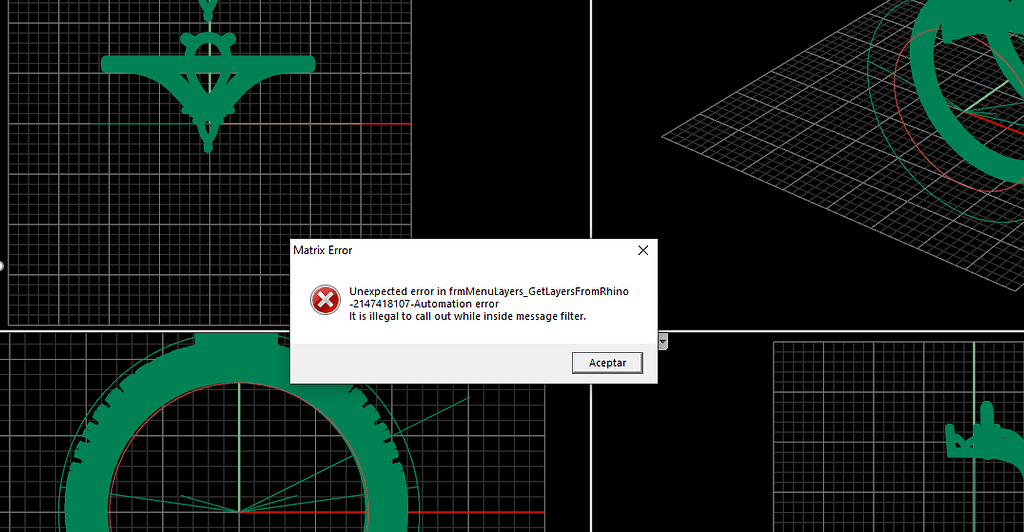The image size is (1024, 532).
Task: Click "It is illegal to call out" message
Action: 468,316
